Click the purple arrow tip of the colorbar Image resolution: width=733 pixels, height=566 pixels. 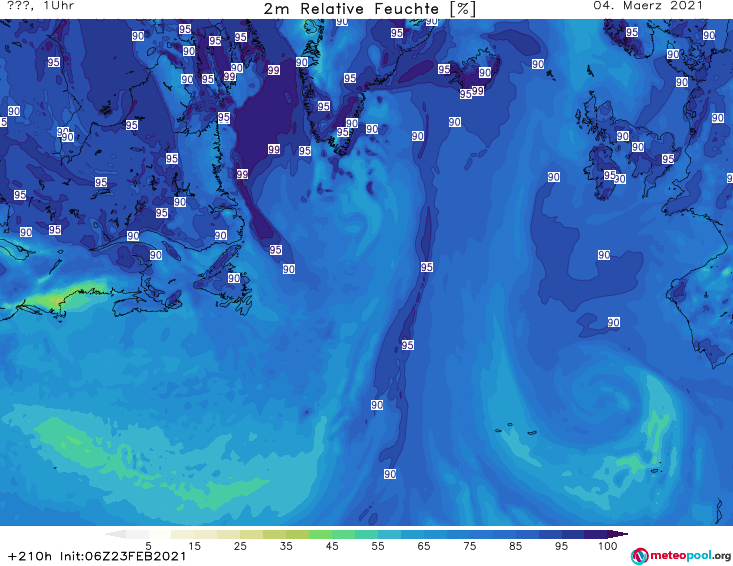point(618,534)
